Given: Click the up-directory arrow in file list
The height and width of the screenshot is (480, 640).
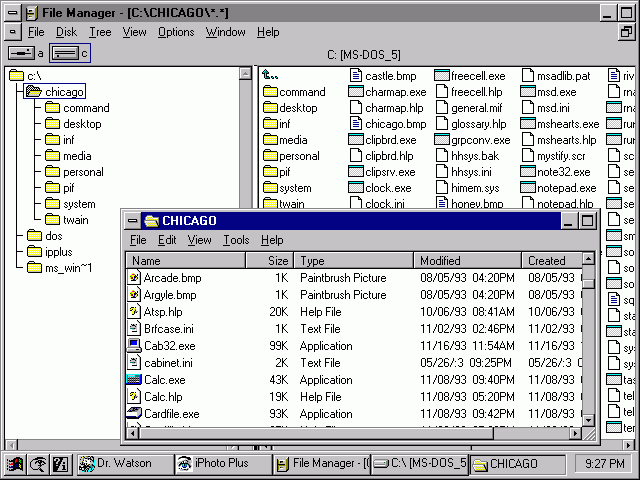Looking at the screenshot, I should click(x=270, y=75).
